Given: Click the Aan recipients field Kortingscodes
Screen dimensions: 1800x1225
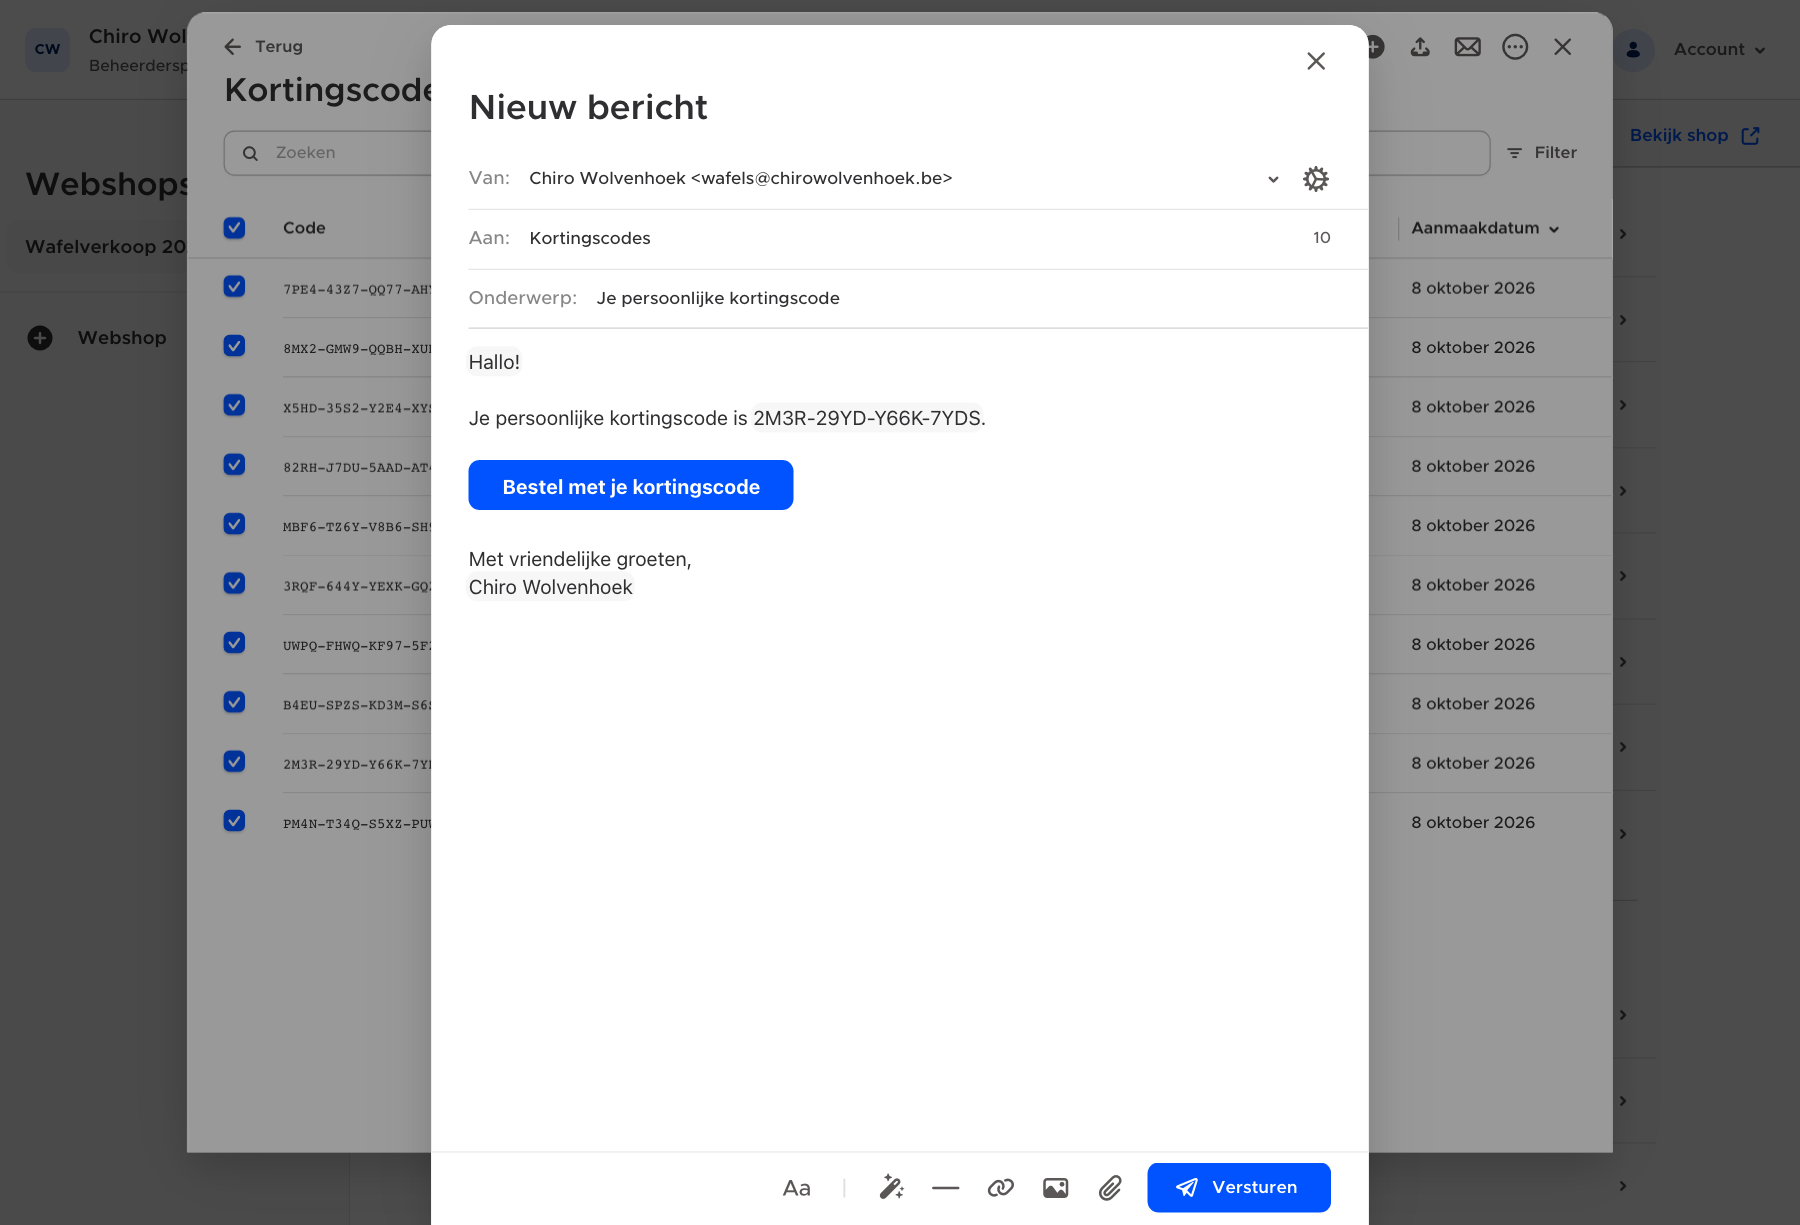Looking at the screenshot, I should [x=917, y=238].
